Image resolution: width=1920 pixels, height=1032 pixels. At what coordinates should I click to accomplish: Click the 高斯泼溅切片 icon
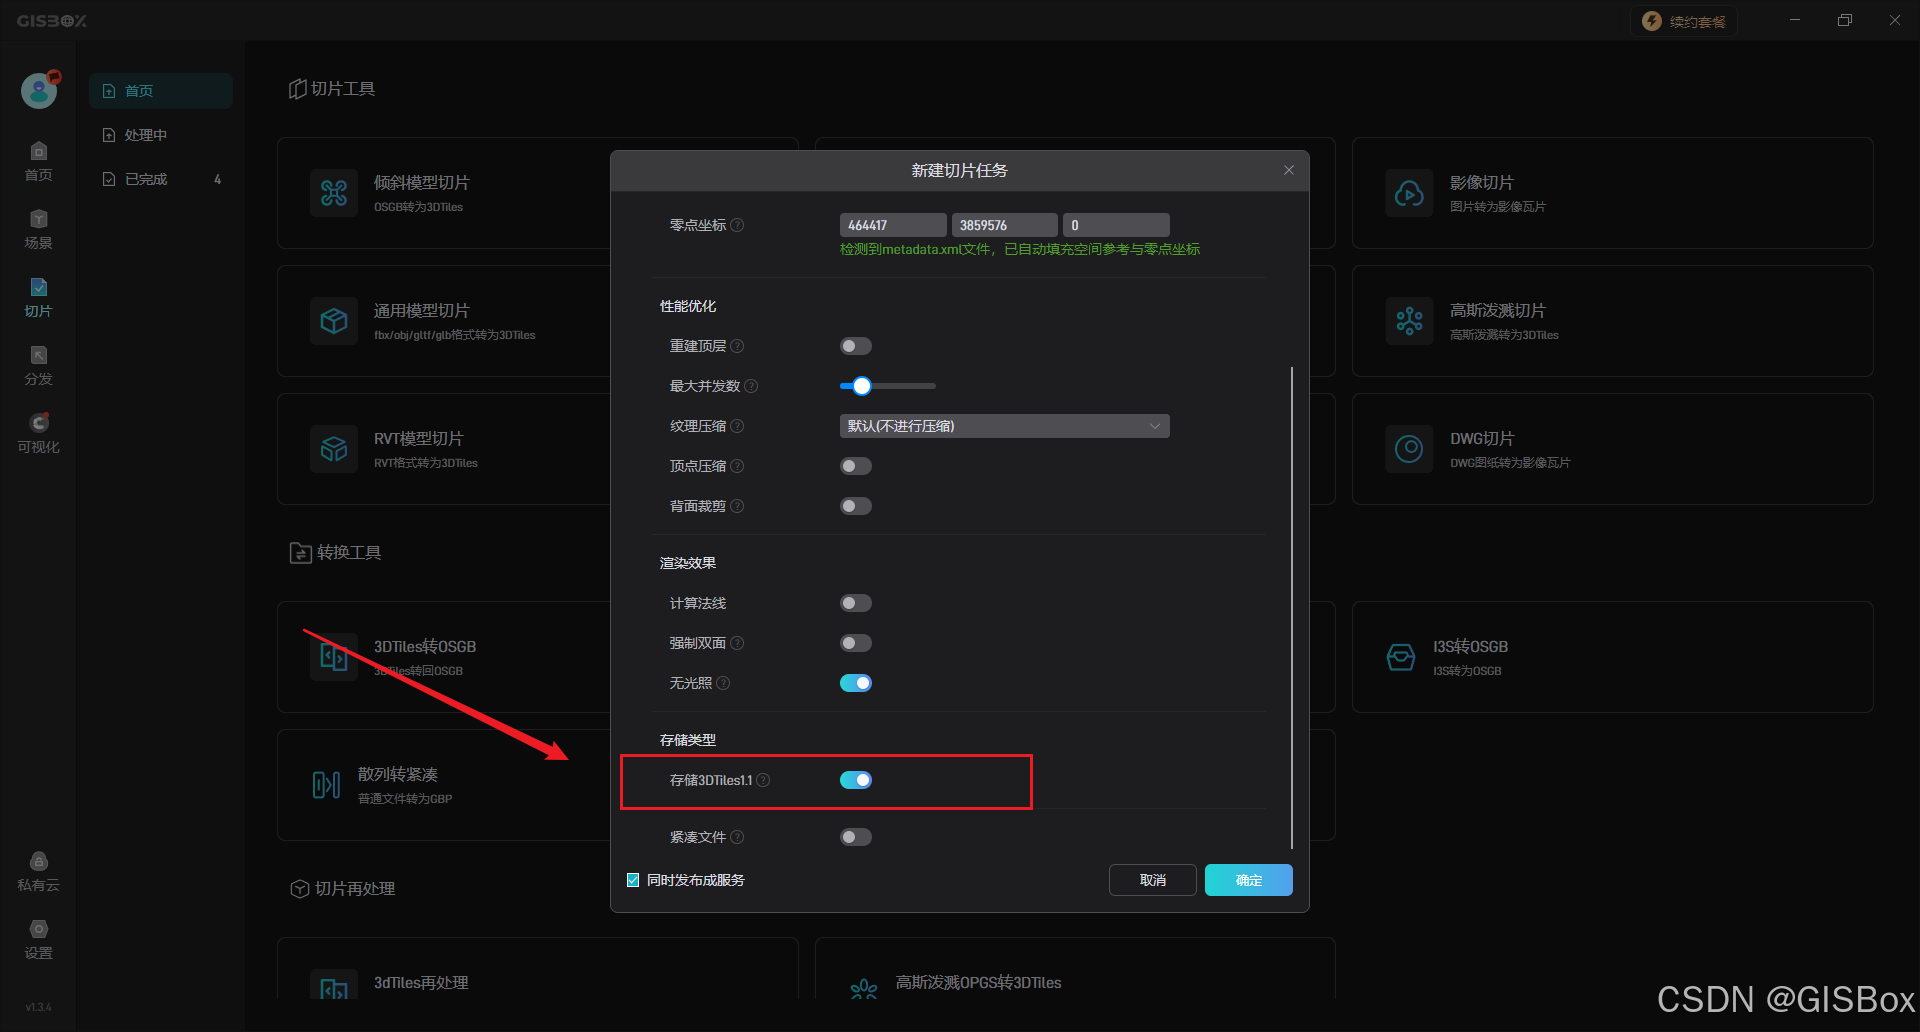1410,321
